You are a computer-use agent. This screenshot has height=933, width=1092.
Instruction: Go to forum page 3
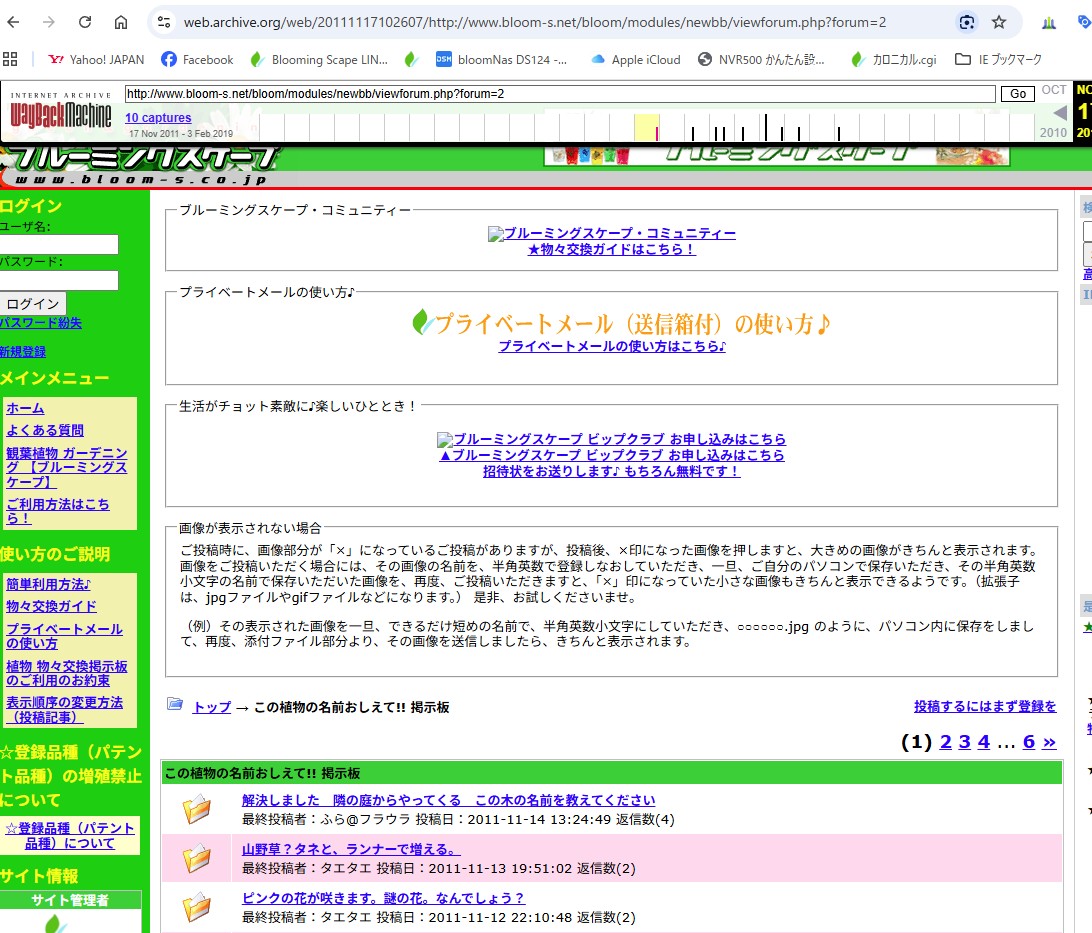tap(965, 742)
